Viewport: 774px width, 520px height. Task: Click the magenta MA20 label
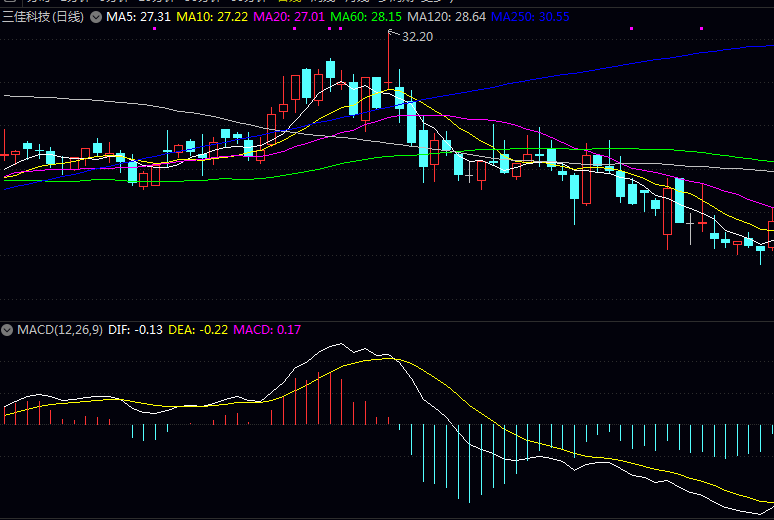point(289,17)
